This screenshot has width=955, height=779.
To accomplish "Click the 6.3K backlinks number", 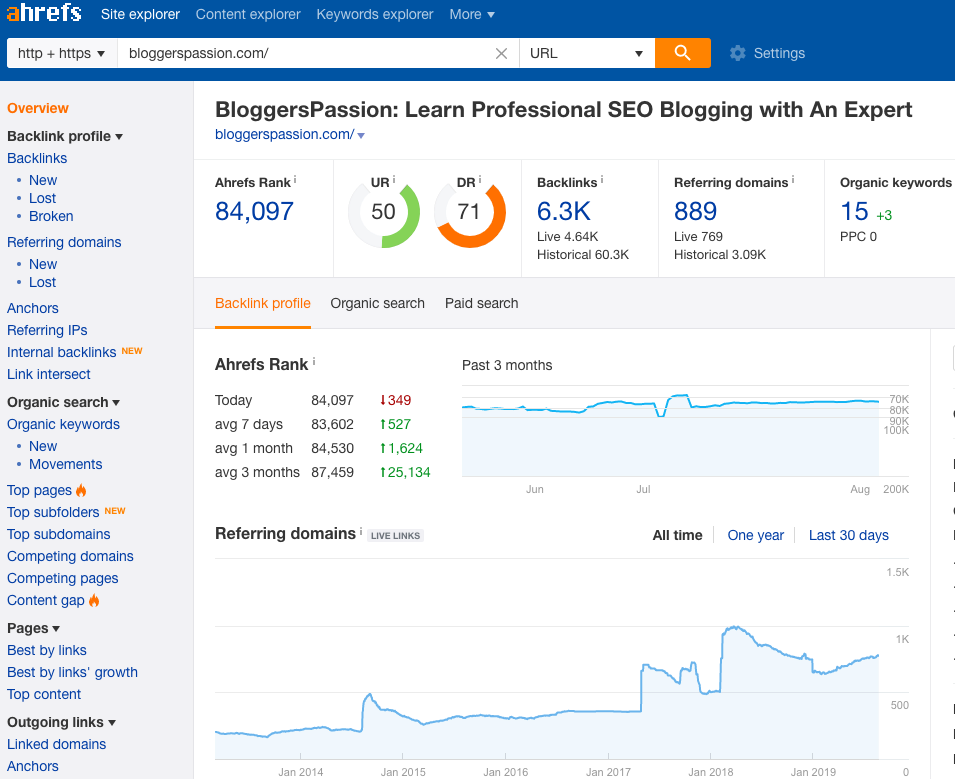I will 564,211.
